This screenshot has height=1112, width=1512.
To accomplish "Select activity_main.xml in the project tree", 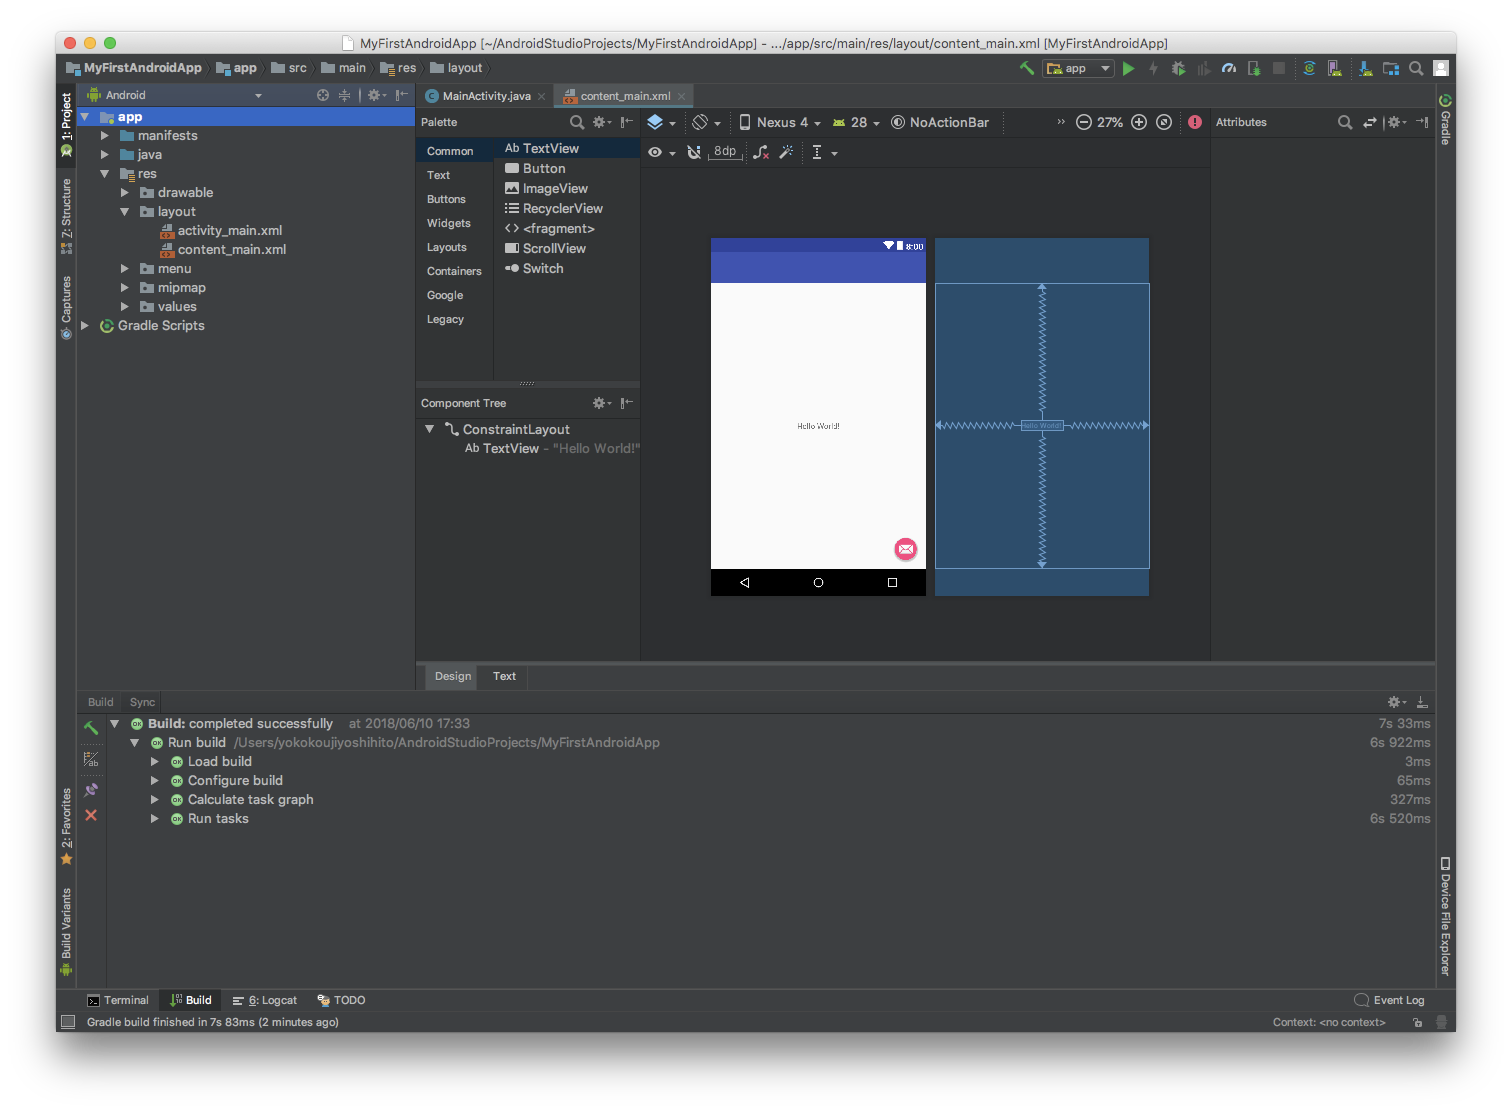I will (229, 231).
